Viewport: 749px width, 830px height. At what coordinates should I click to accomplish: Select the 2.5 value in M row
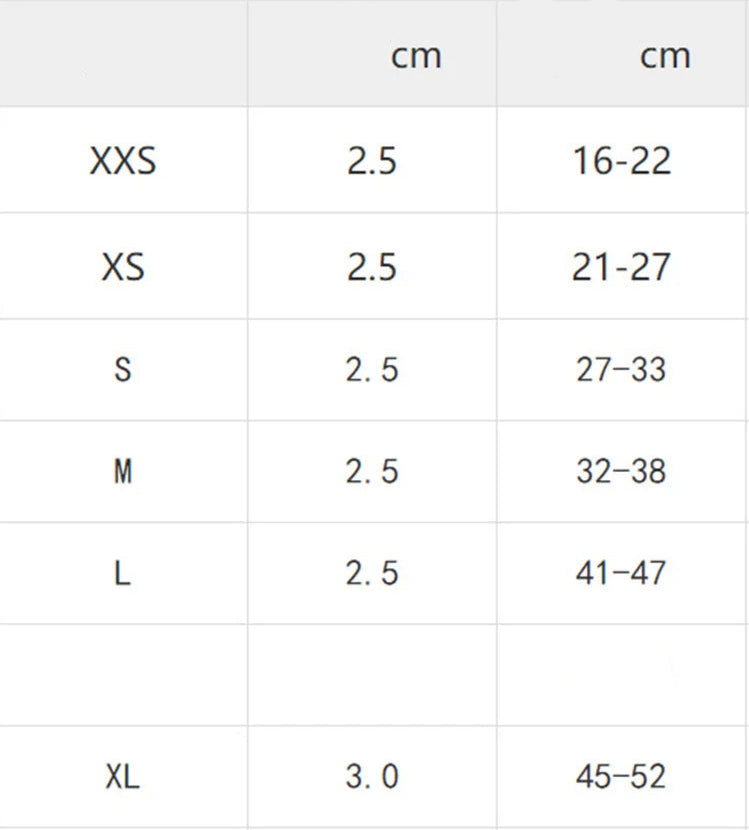coord(372,471)
